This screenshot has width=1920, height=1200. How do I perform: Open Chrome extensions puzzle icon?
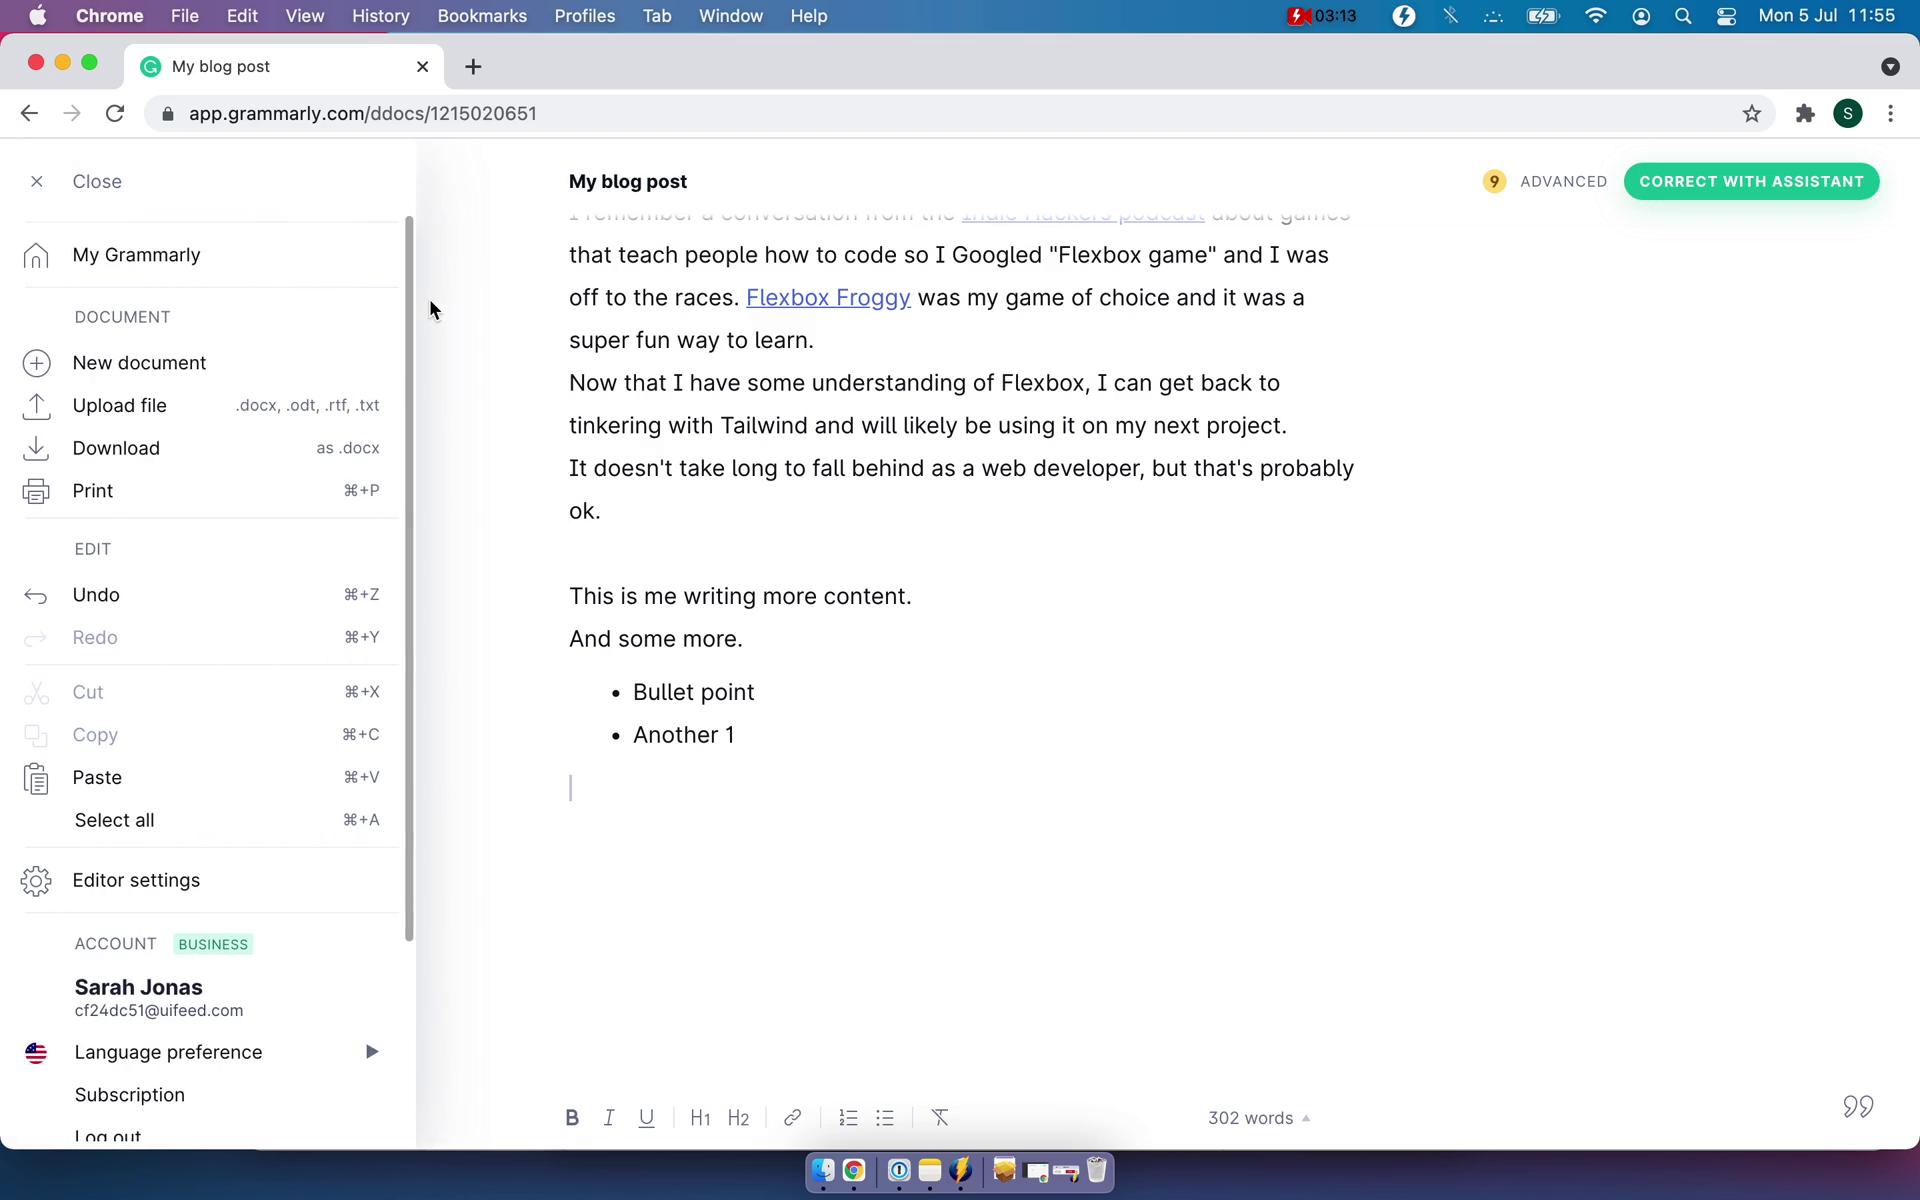point(1805,114)
